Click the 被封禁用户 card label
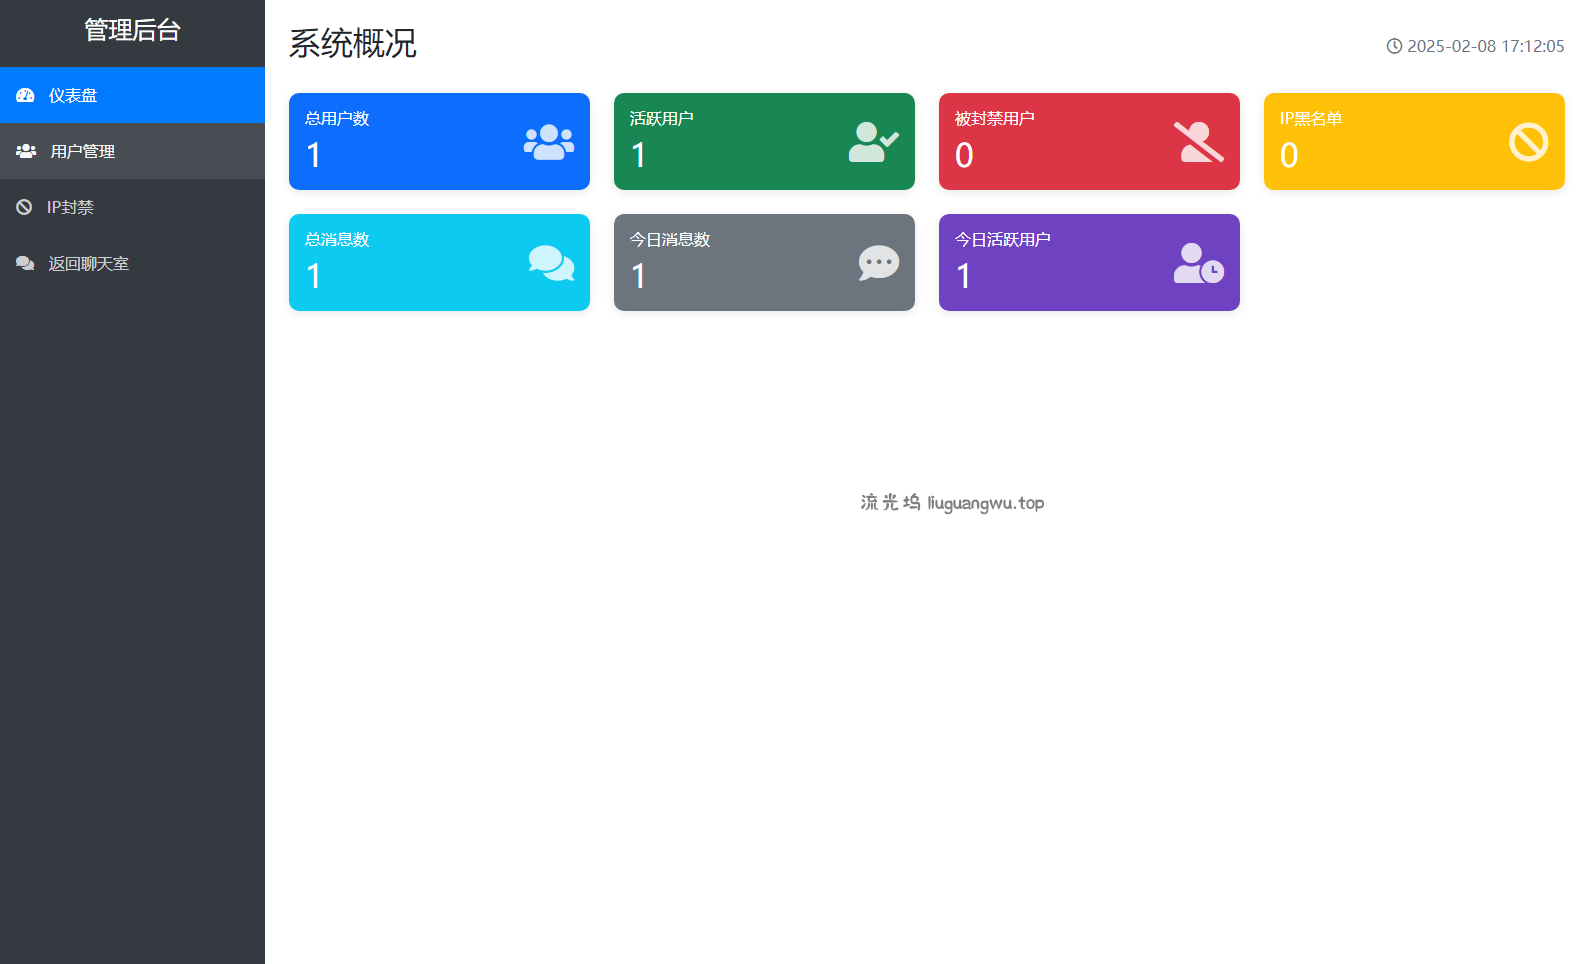The width and height of the screenshot is (1589, 964). pyautogui.click(x=994, y=118)
